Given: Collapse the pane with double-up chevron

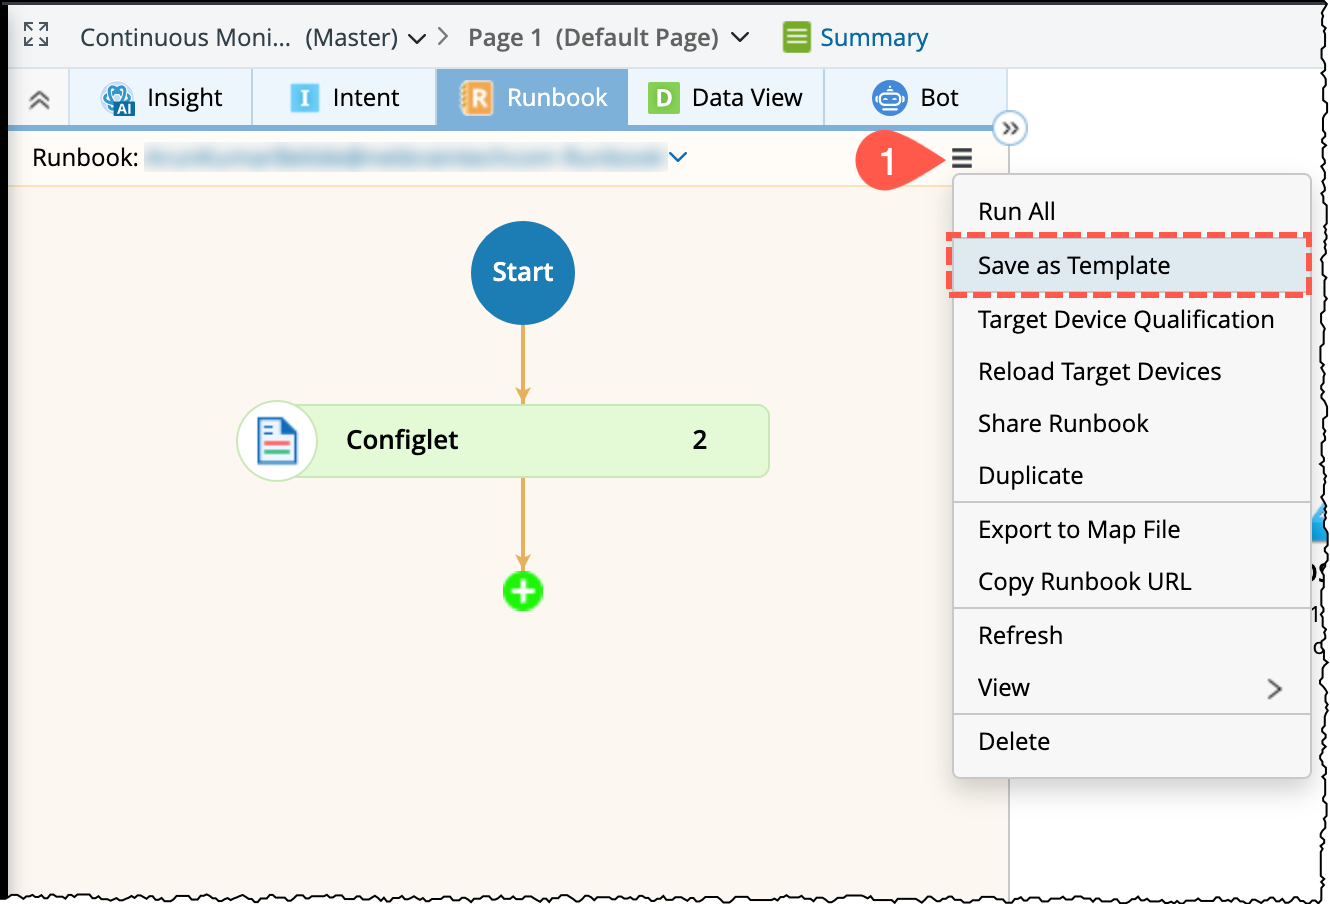Looking at the screenshot, I should pos(39,99).
